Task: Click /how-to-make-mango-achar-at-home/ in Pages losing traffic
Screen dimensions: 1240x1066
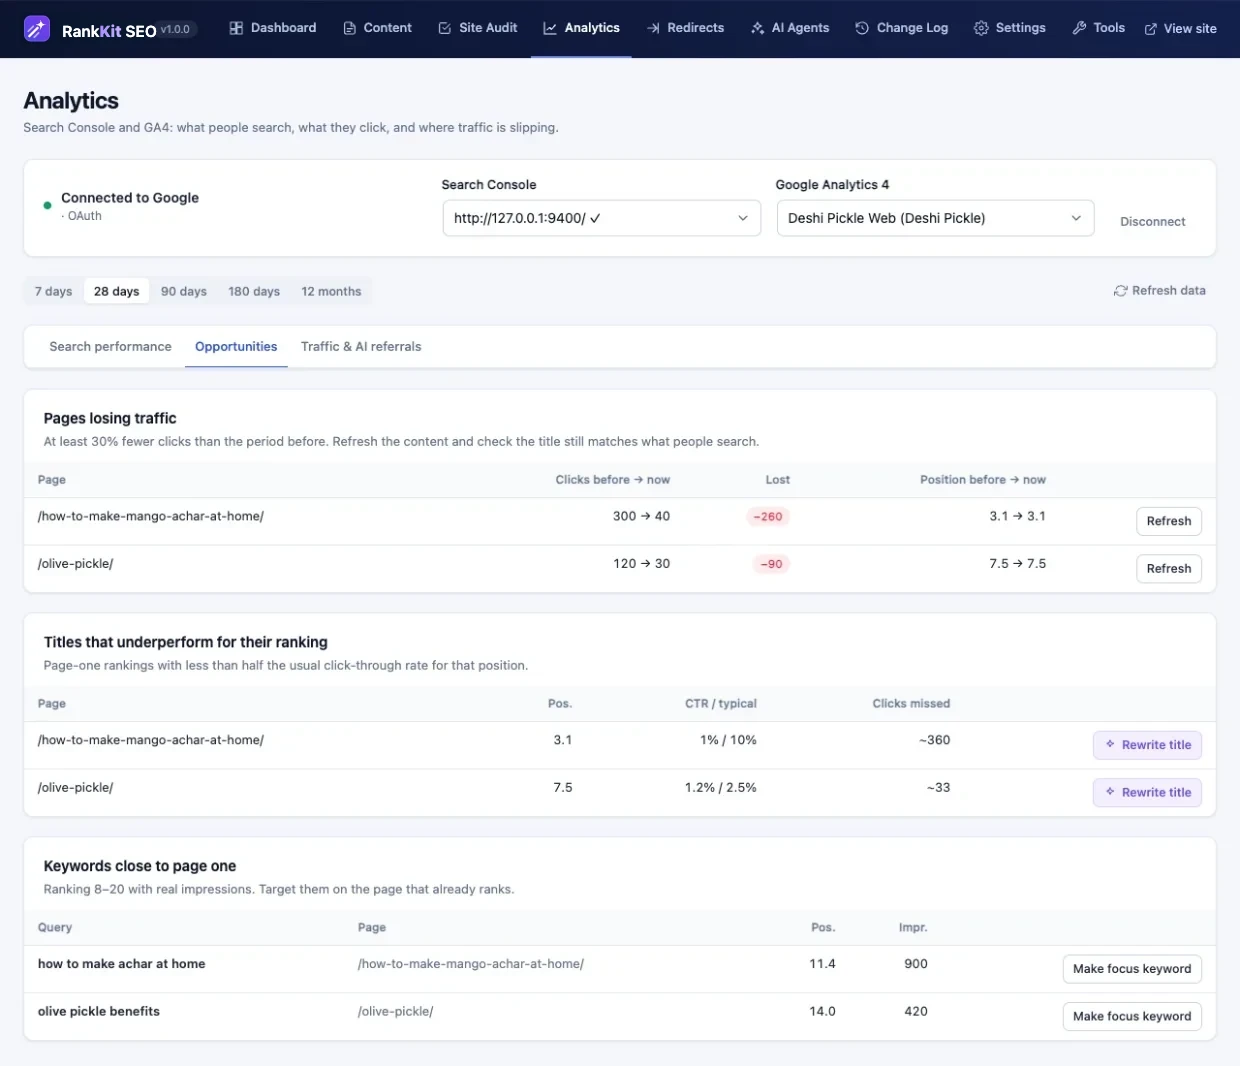Action: [151, 516]
